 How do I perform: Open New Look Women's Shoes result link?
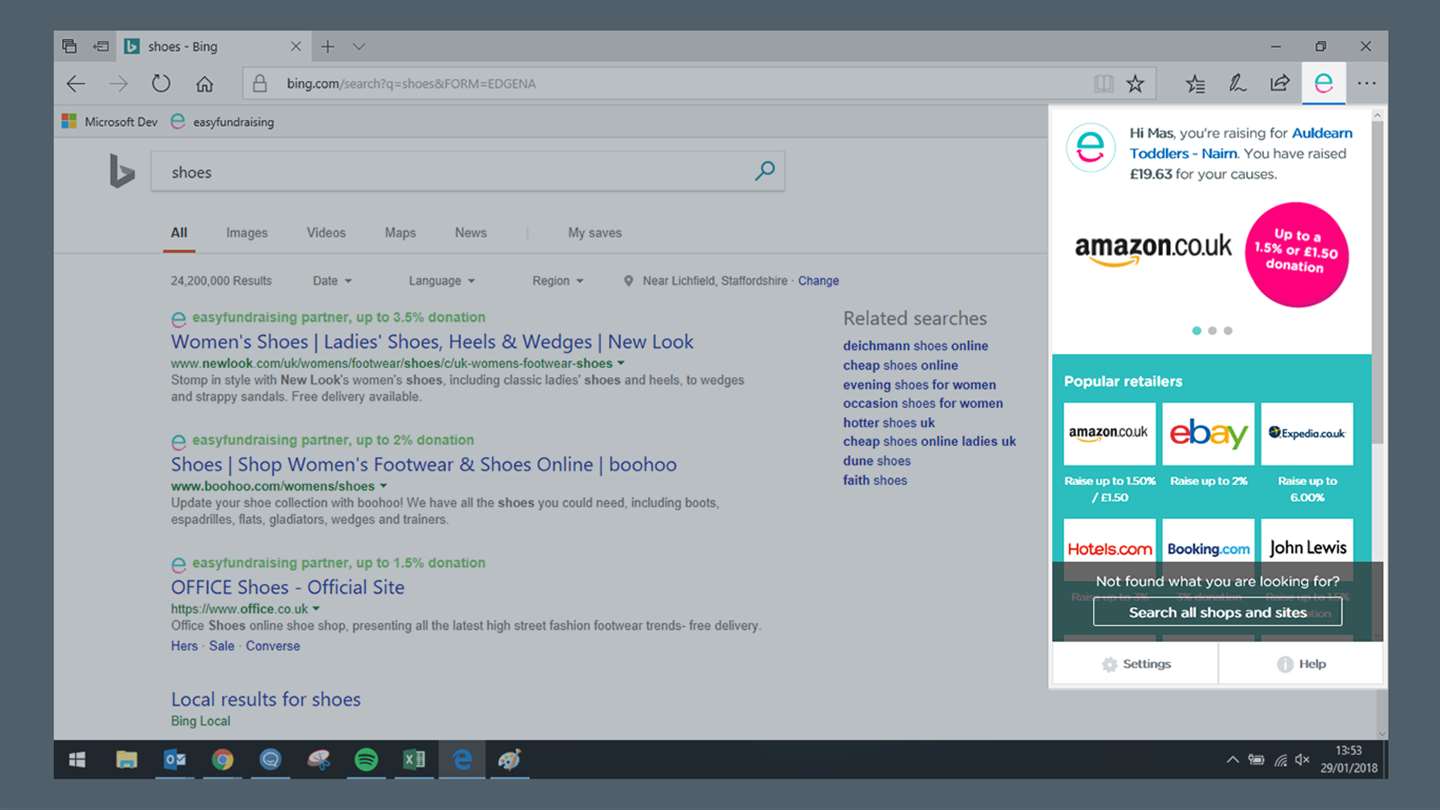point(432,342)
